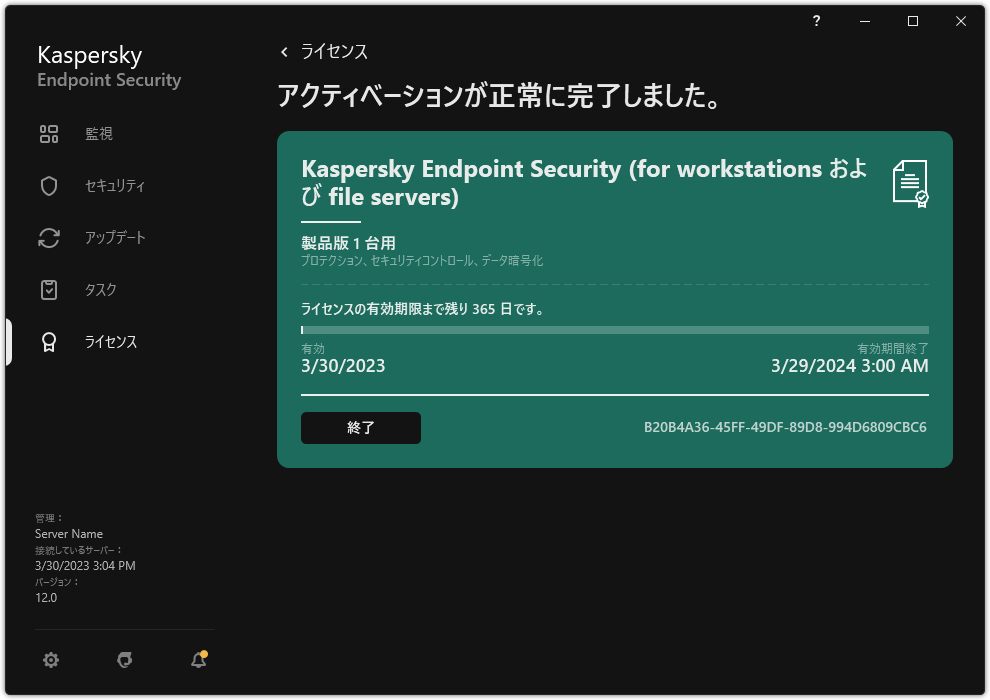Navigate back using chevron beside ライセンス
The height and width of the screenshot is (700, 990).
point(283,51)
